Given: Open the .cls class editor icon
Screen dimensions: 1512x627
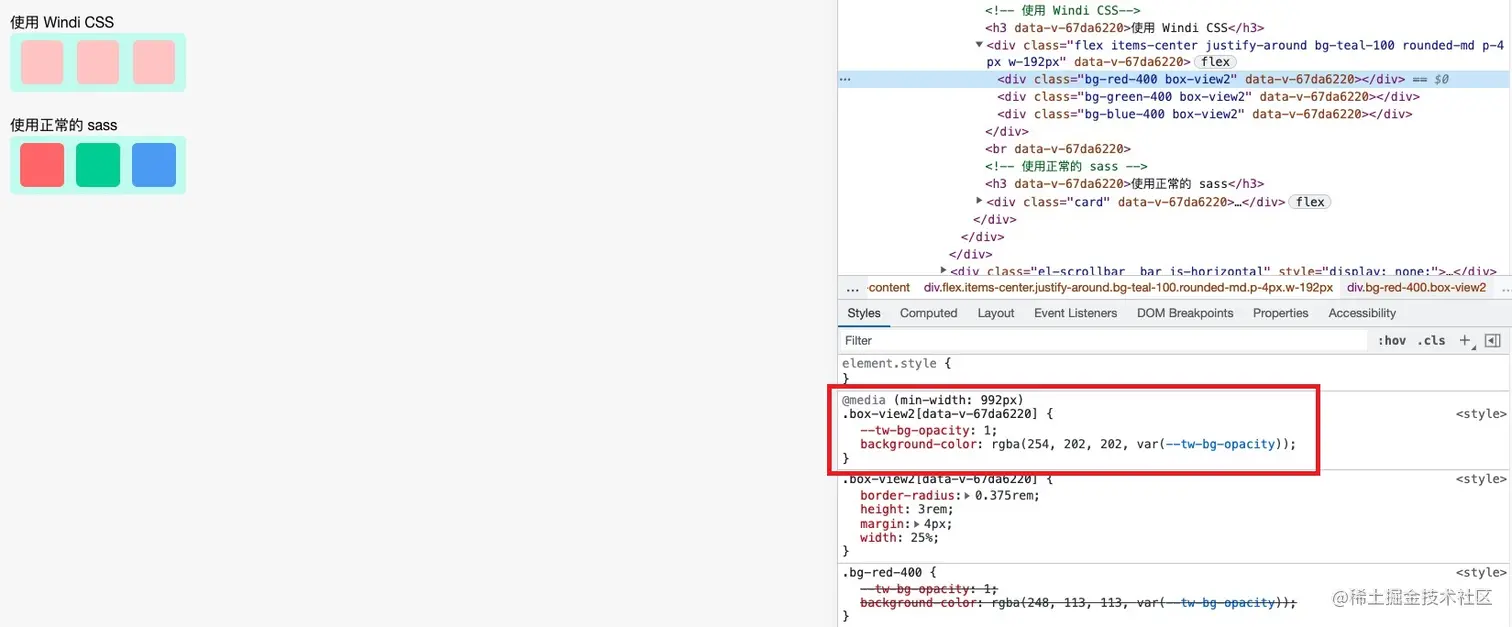Looking at the screenshot, I should [x=1430, y=340].
